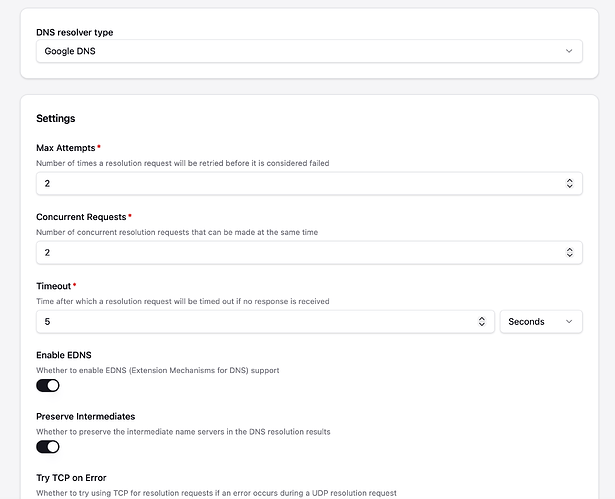Click the Timeout label
Image resolution: width=615 pixels, height=499 pixels.
tap(53, 286)
